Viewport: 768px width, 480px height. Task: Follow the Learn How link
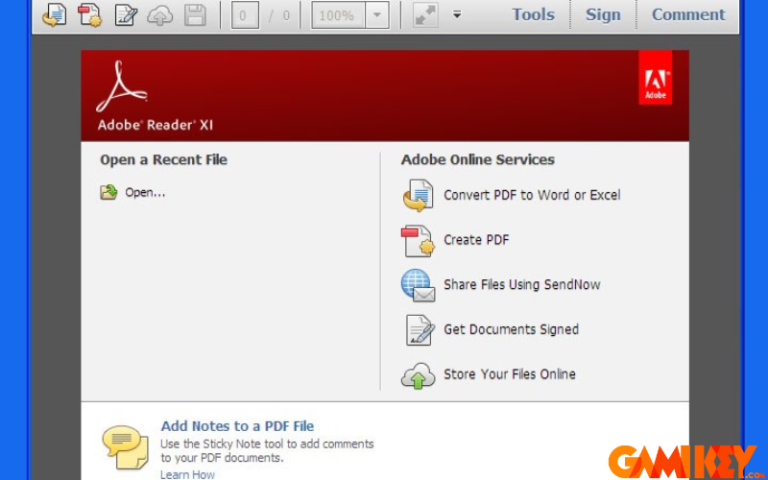click(188, 475)
